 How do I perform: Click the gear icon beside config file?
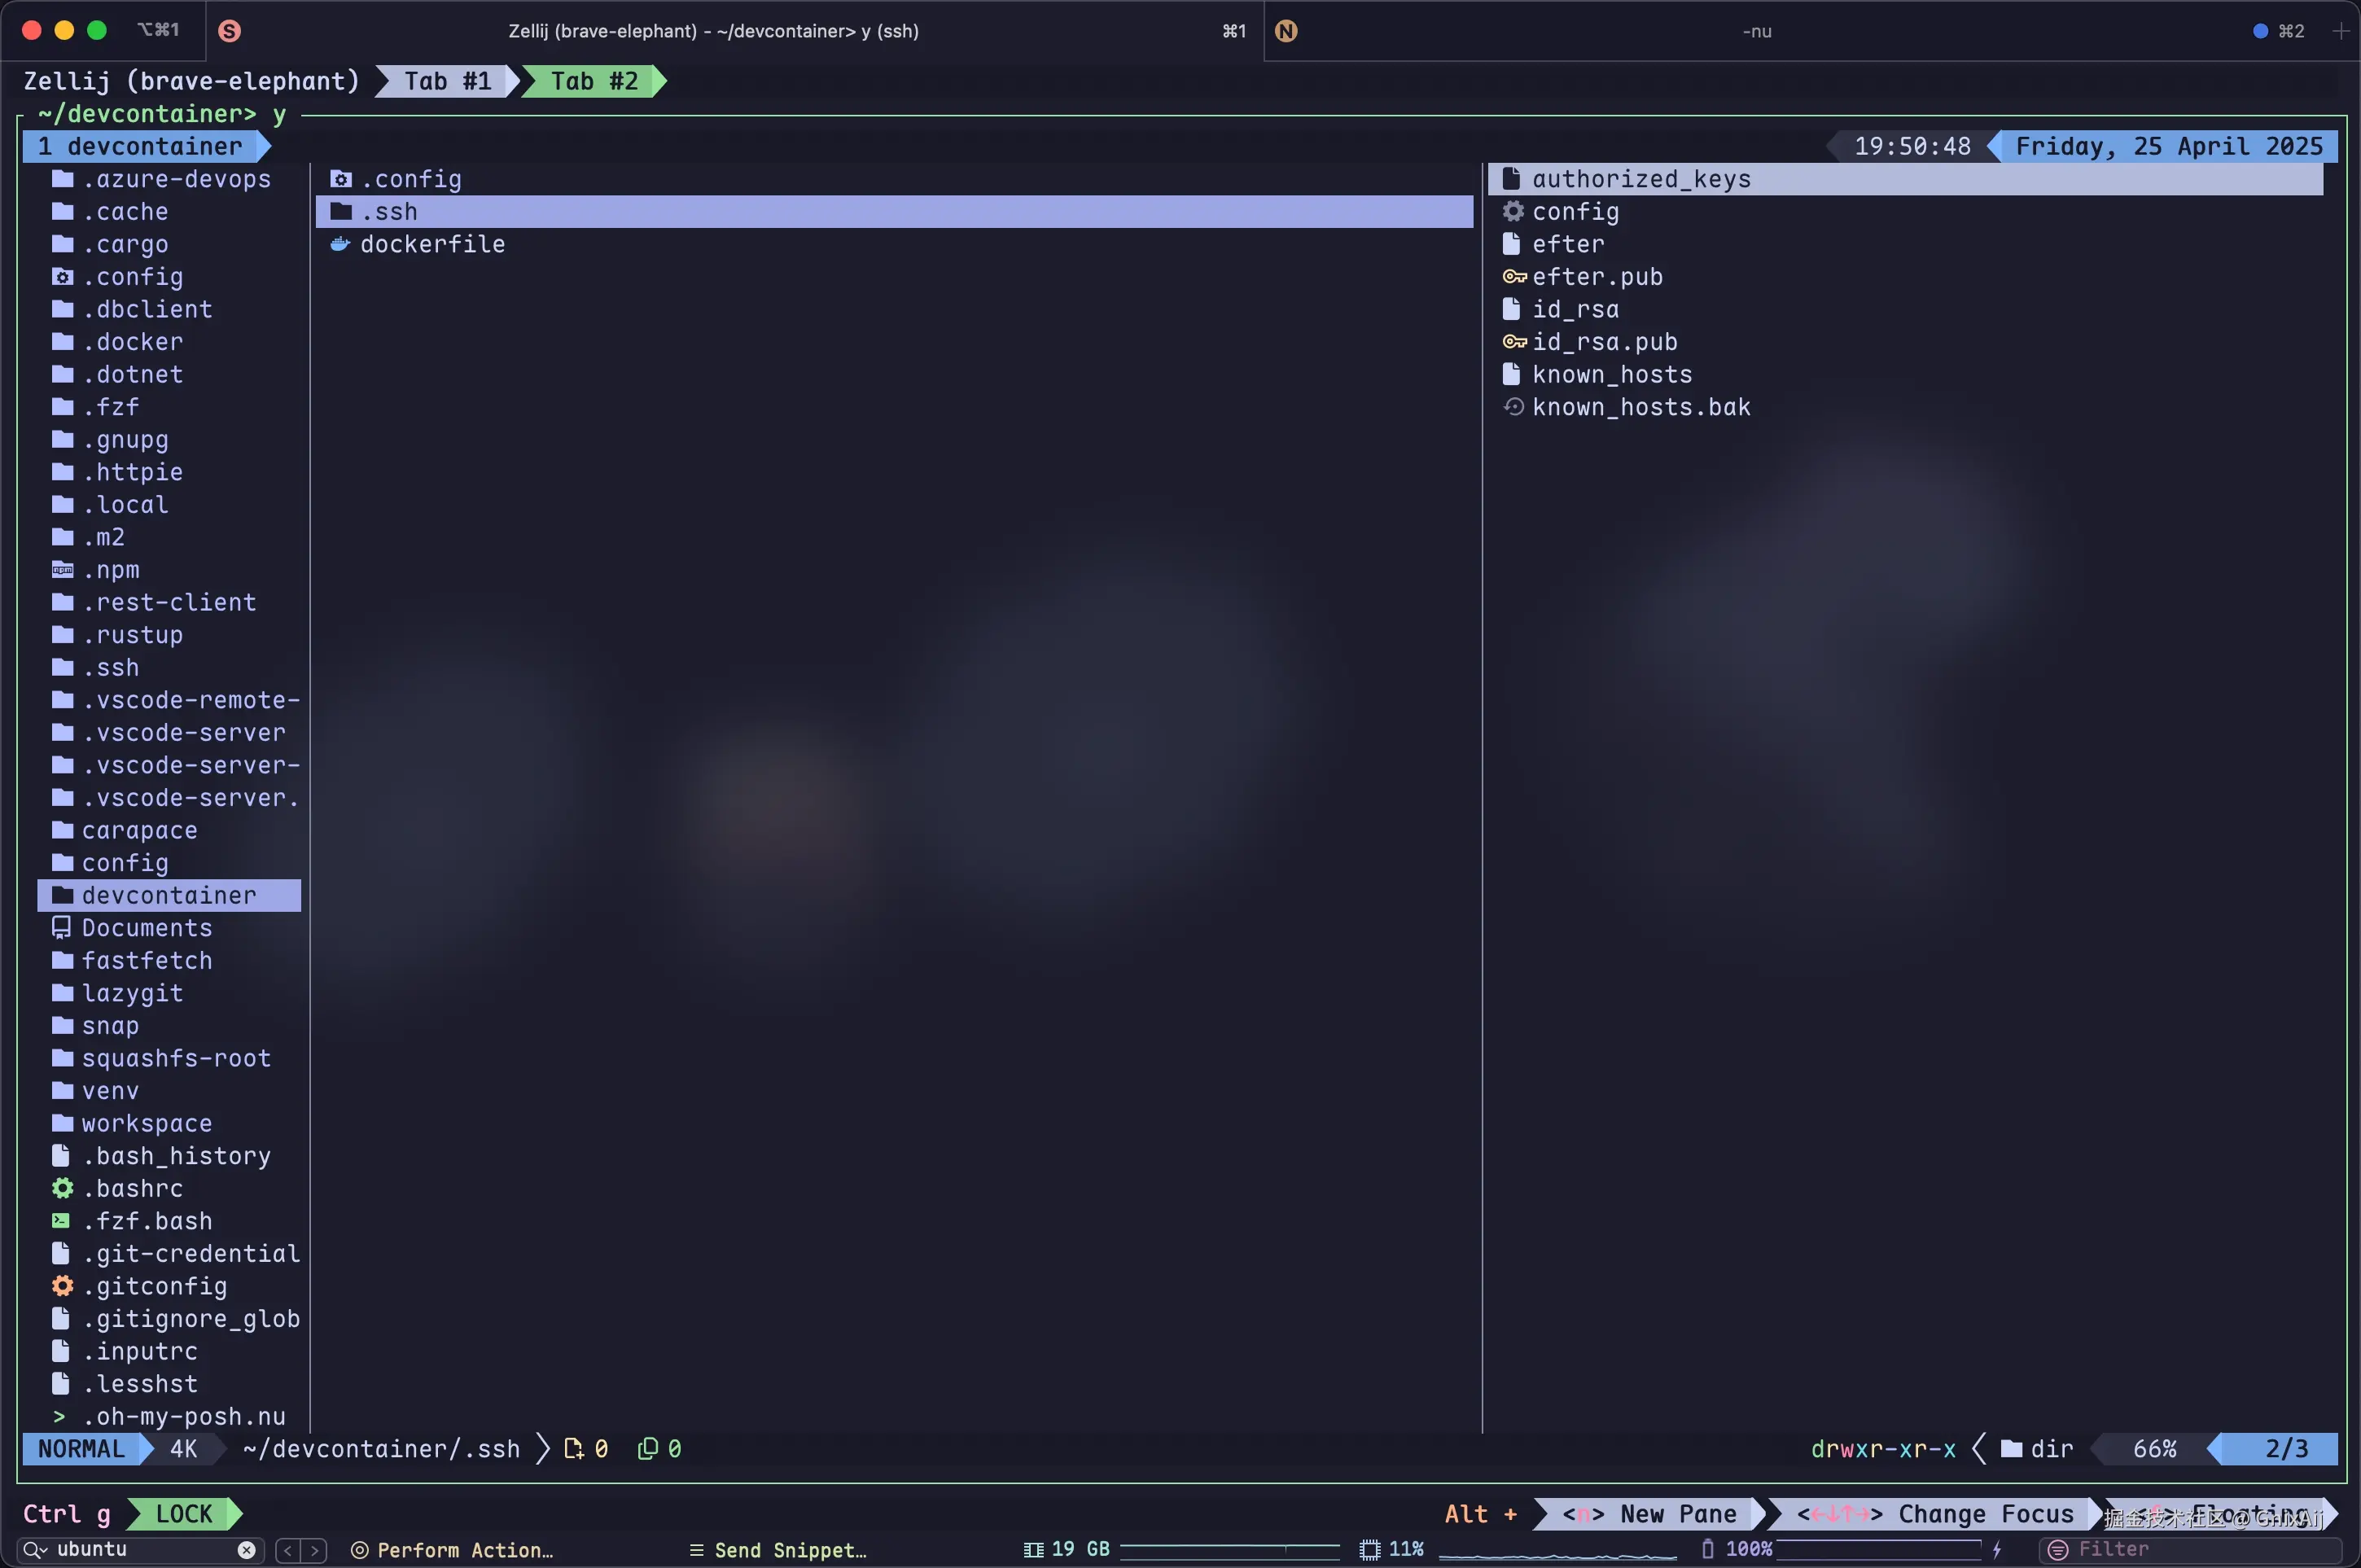[1513, 211]
